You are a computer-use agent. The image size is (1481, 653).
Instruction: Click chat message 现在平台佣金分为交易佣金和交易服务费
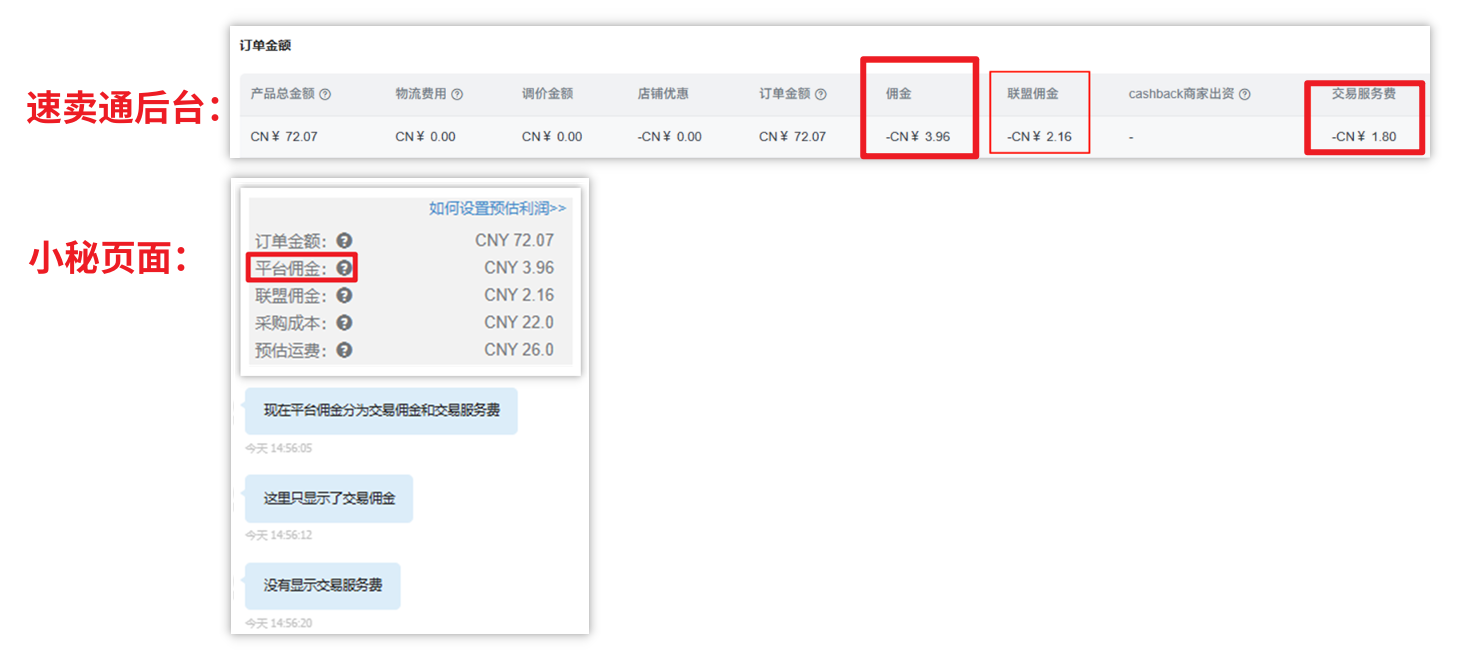tap(381, 411)
